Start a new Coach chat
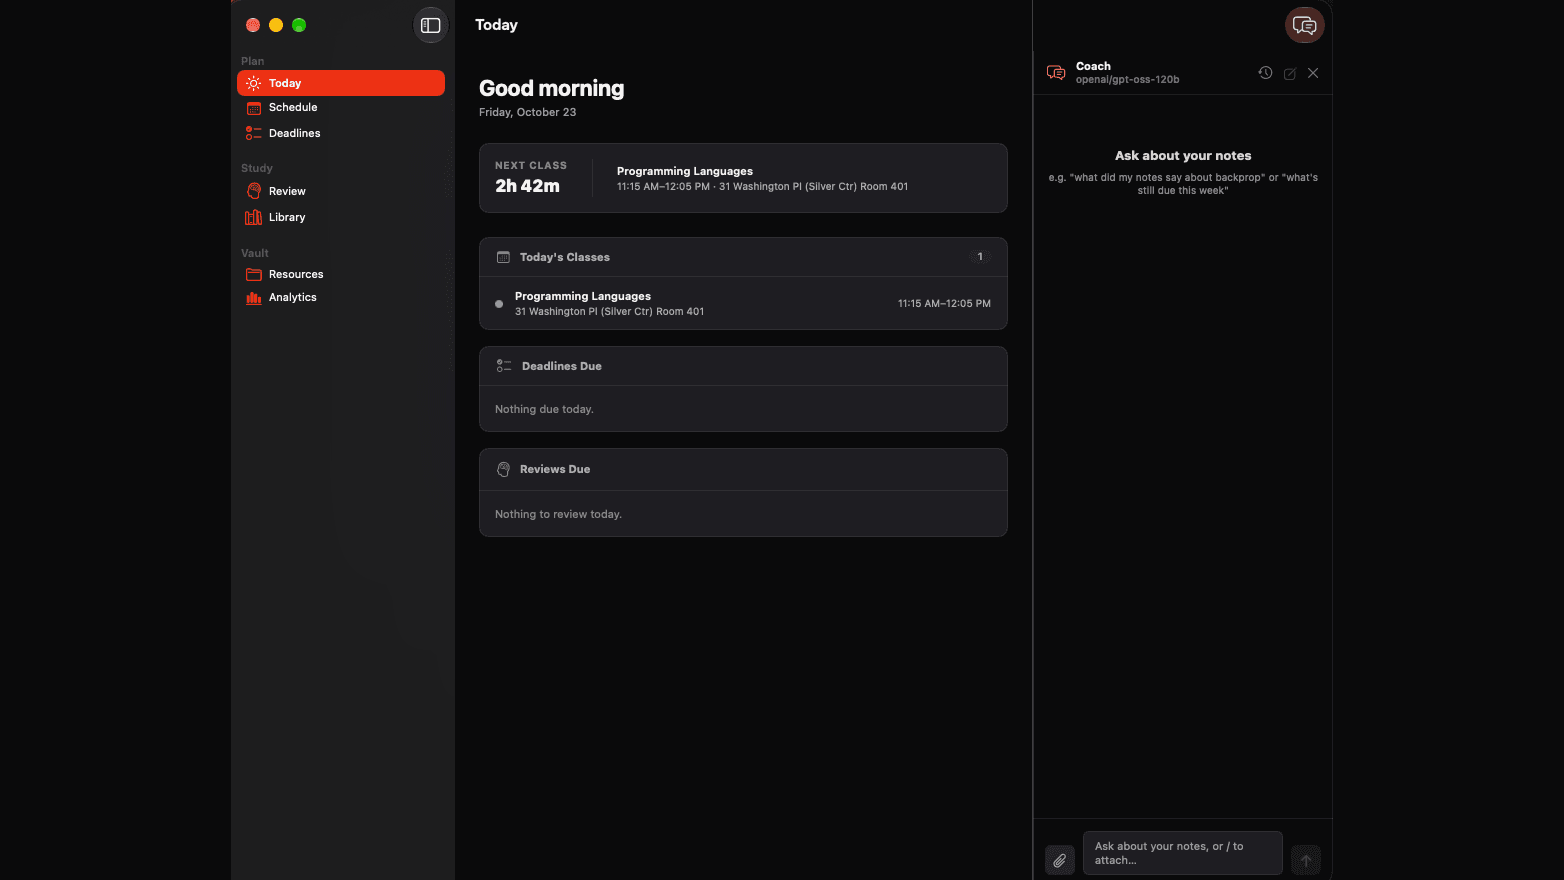This screenshot has width=1564, height=880. 1290,73
